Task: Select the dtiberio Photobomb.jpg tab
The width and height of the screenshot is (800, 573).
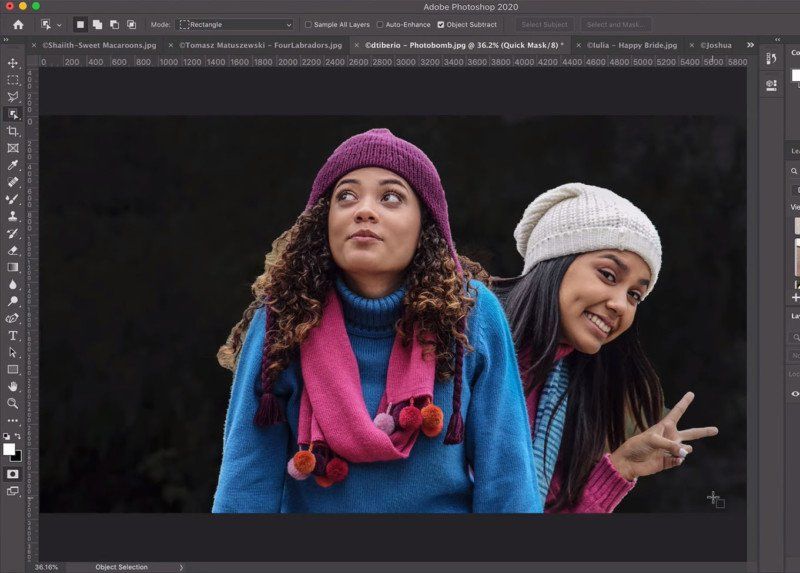Action: click(464, 45)
